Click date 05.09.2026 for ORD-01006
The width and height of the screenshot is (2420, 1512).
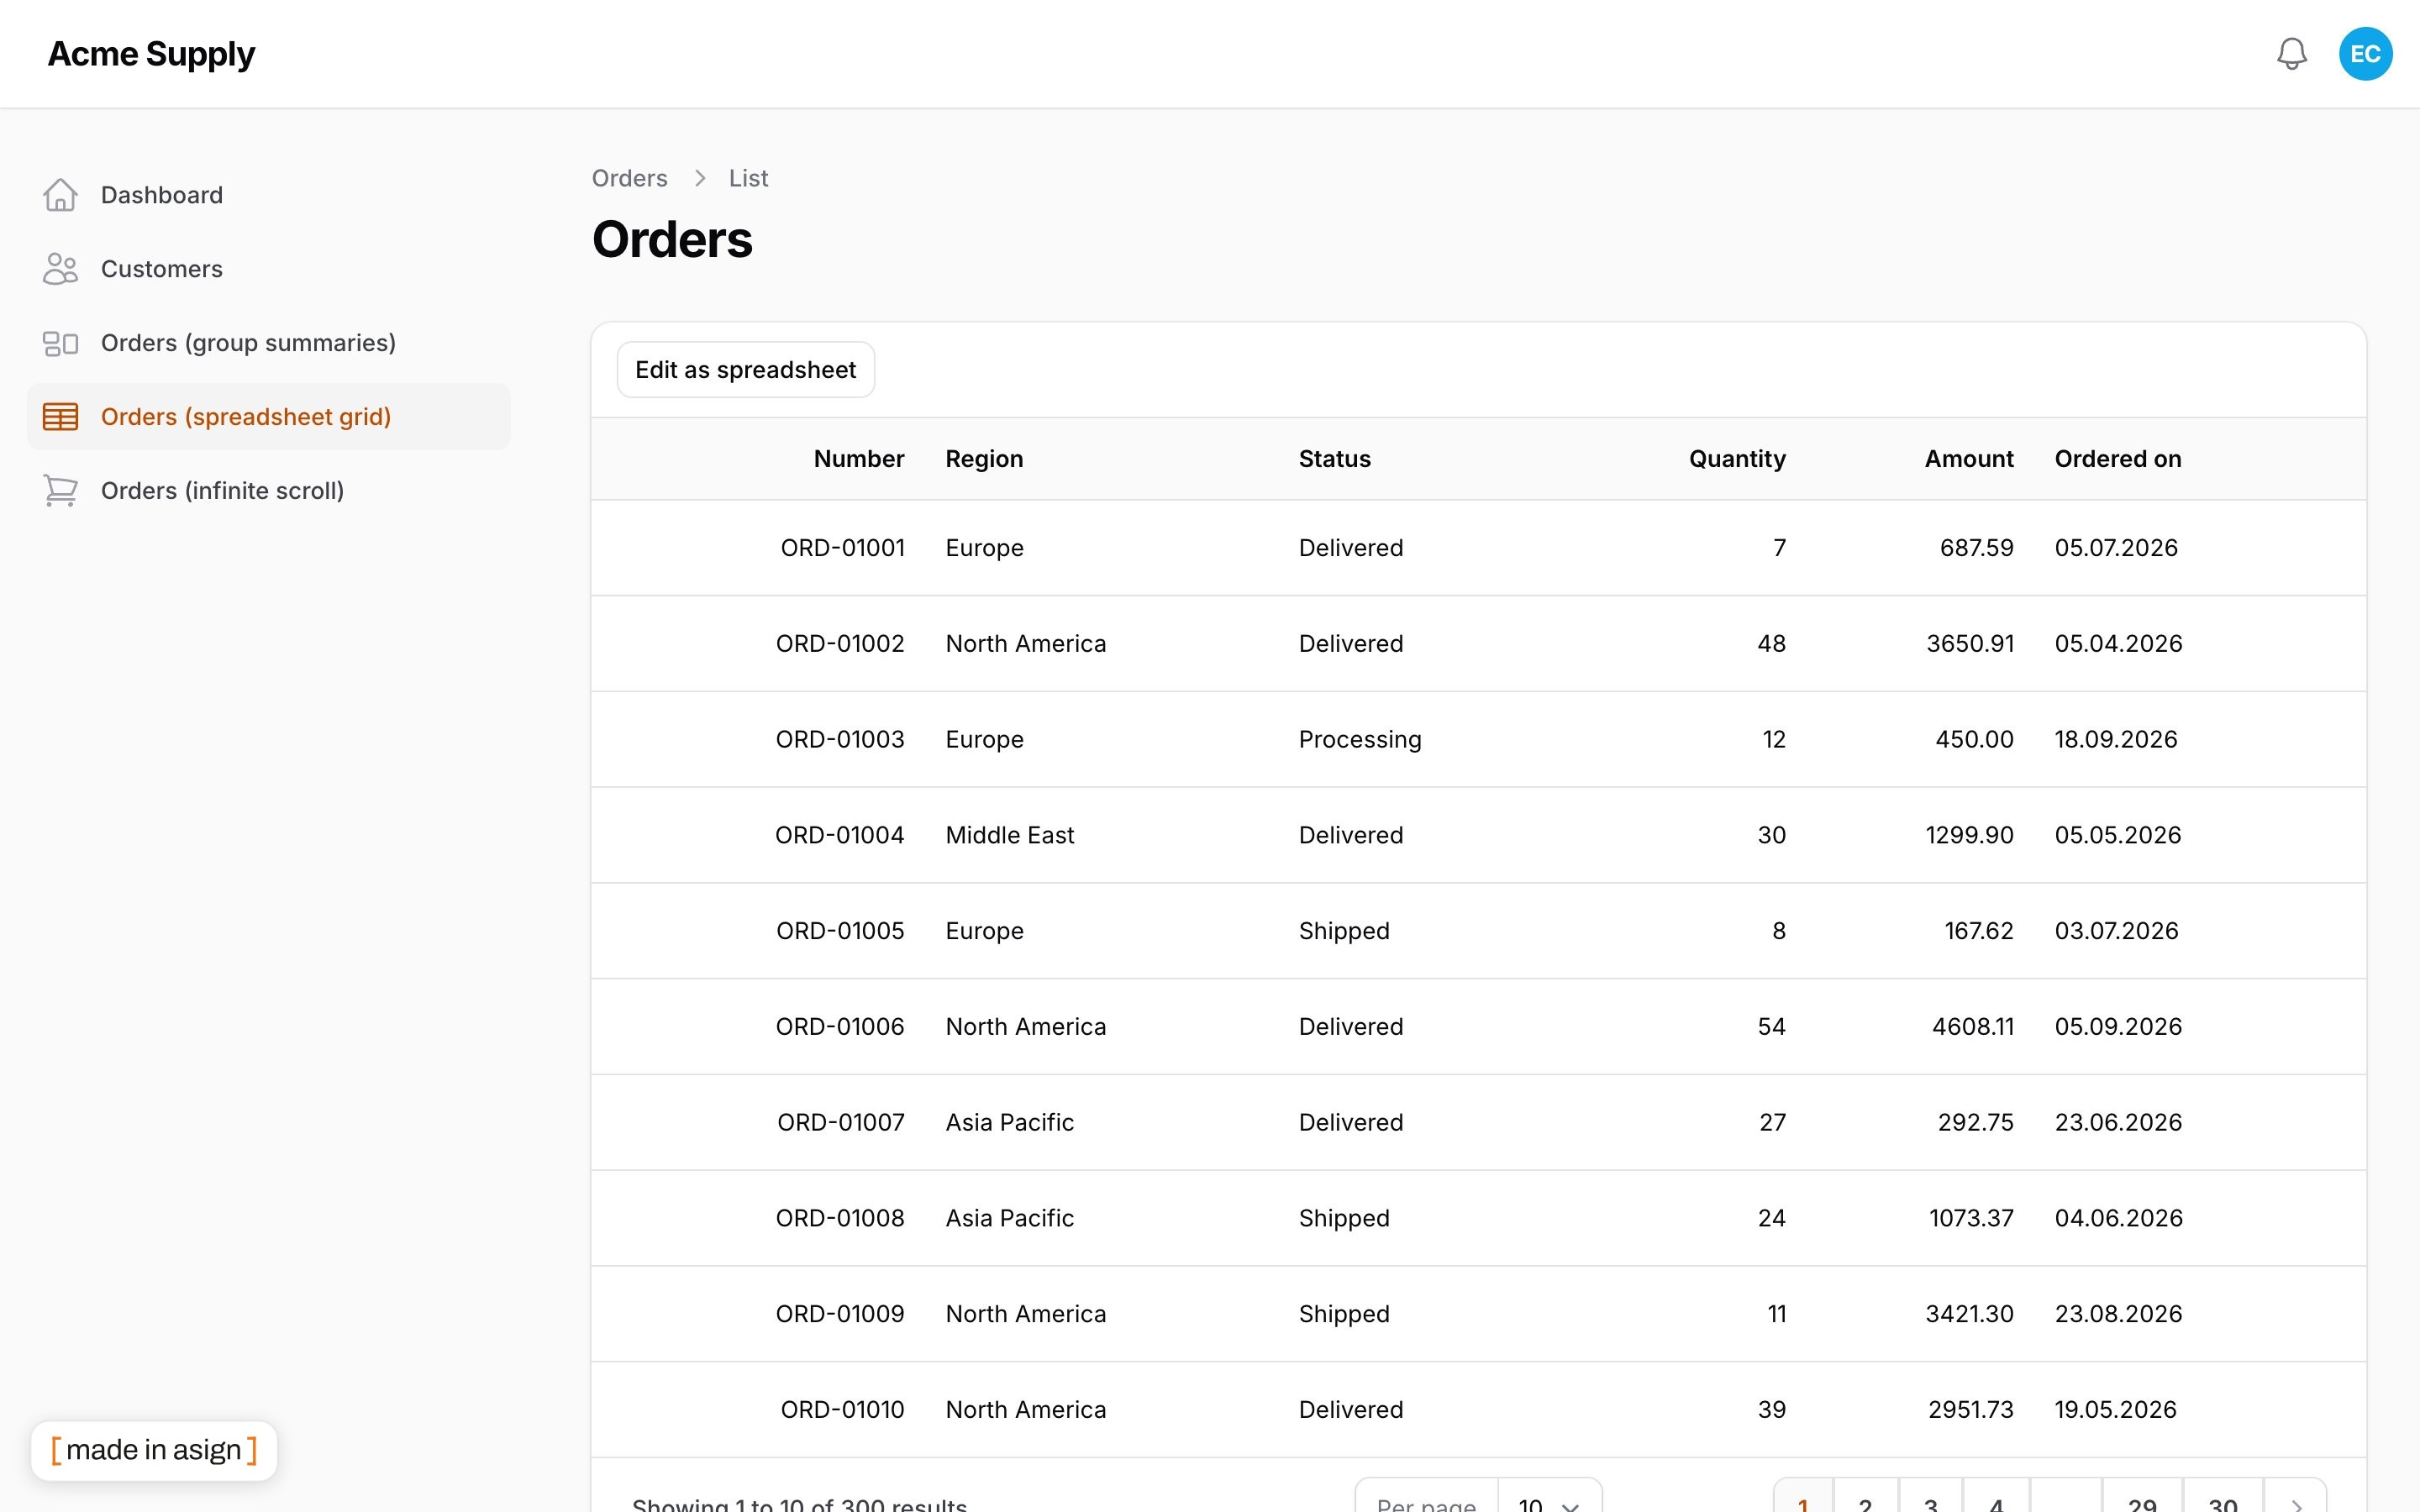(x=2118, y=1027)
